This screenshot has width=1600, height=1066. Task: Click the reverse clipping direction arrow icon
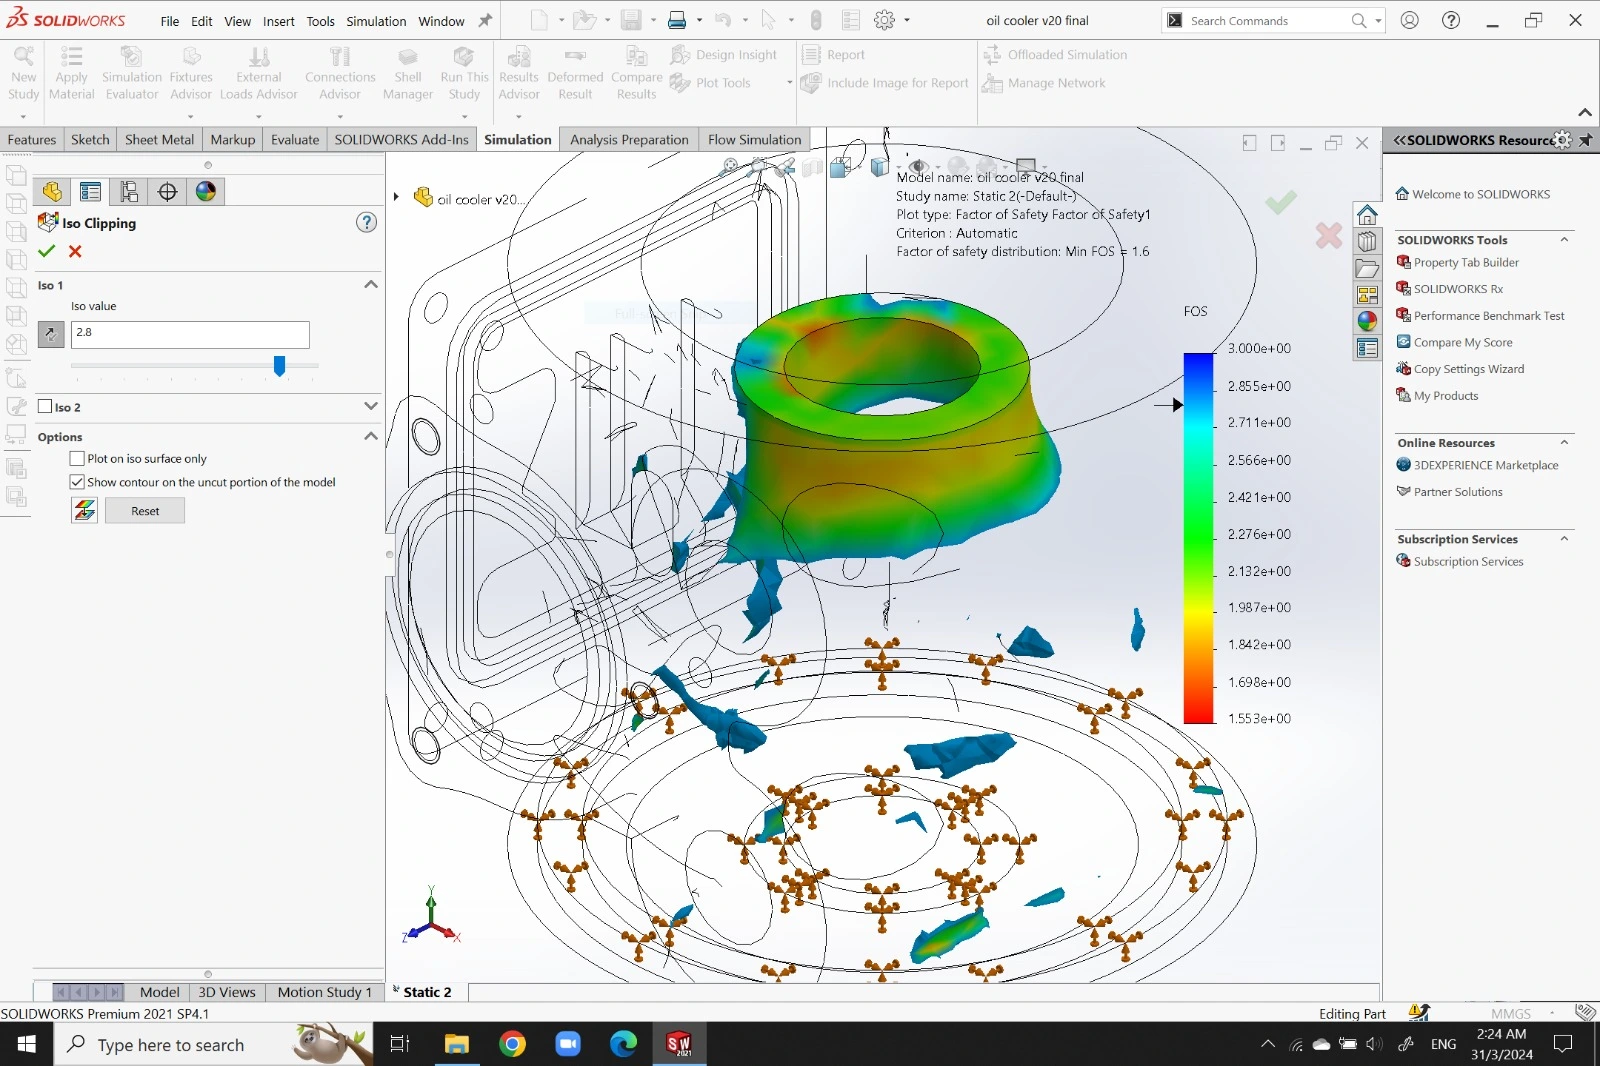tap(51, 334)
